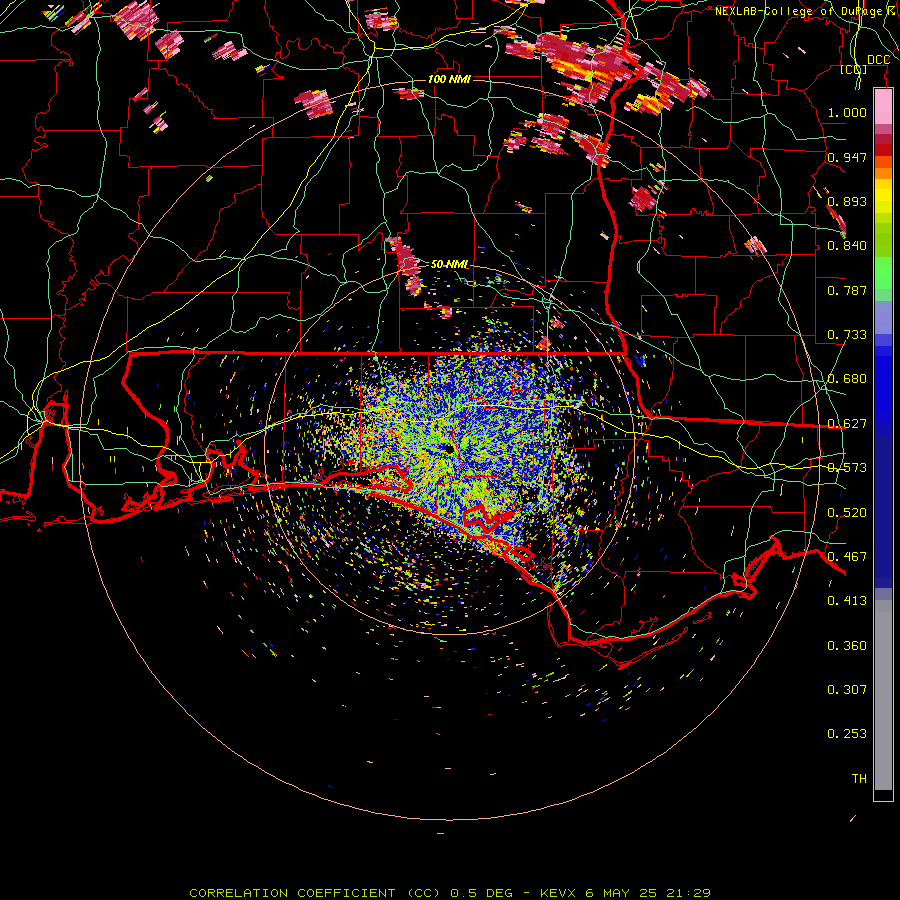
Task: Select the 0.413 scale value
Action: click(x=847, y=601)
